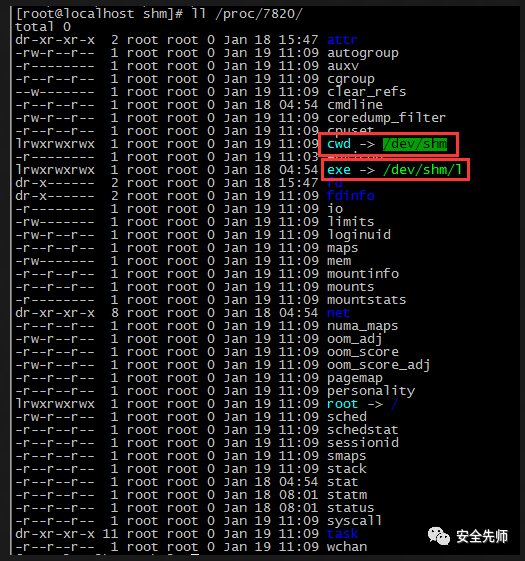Click the "statm" file name
The width and height of the screenshot is (525, 561).
347,495
